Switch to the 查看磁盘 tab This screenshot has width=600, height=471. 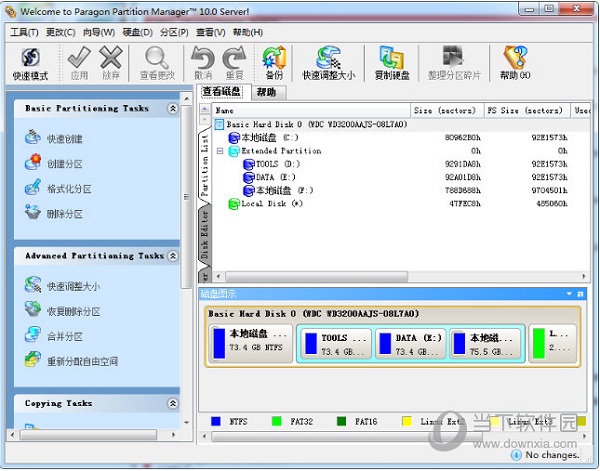pyautogui.click(x=222, y=91)
